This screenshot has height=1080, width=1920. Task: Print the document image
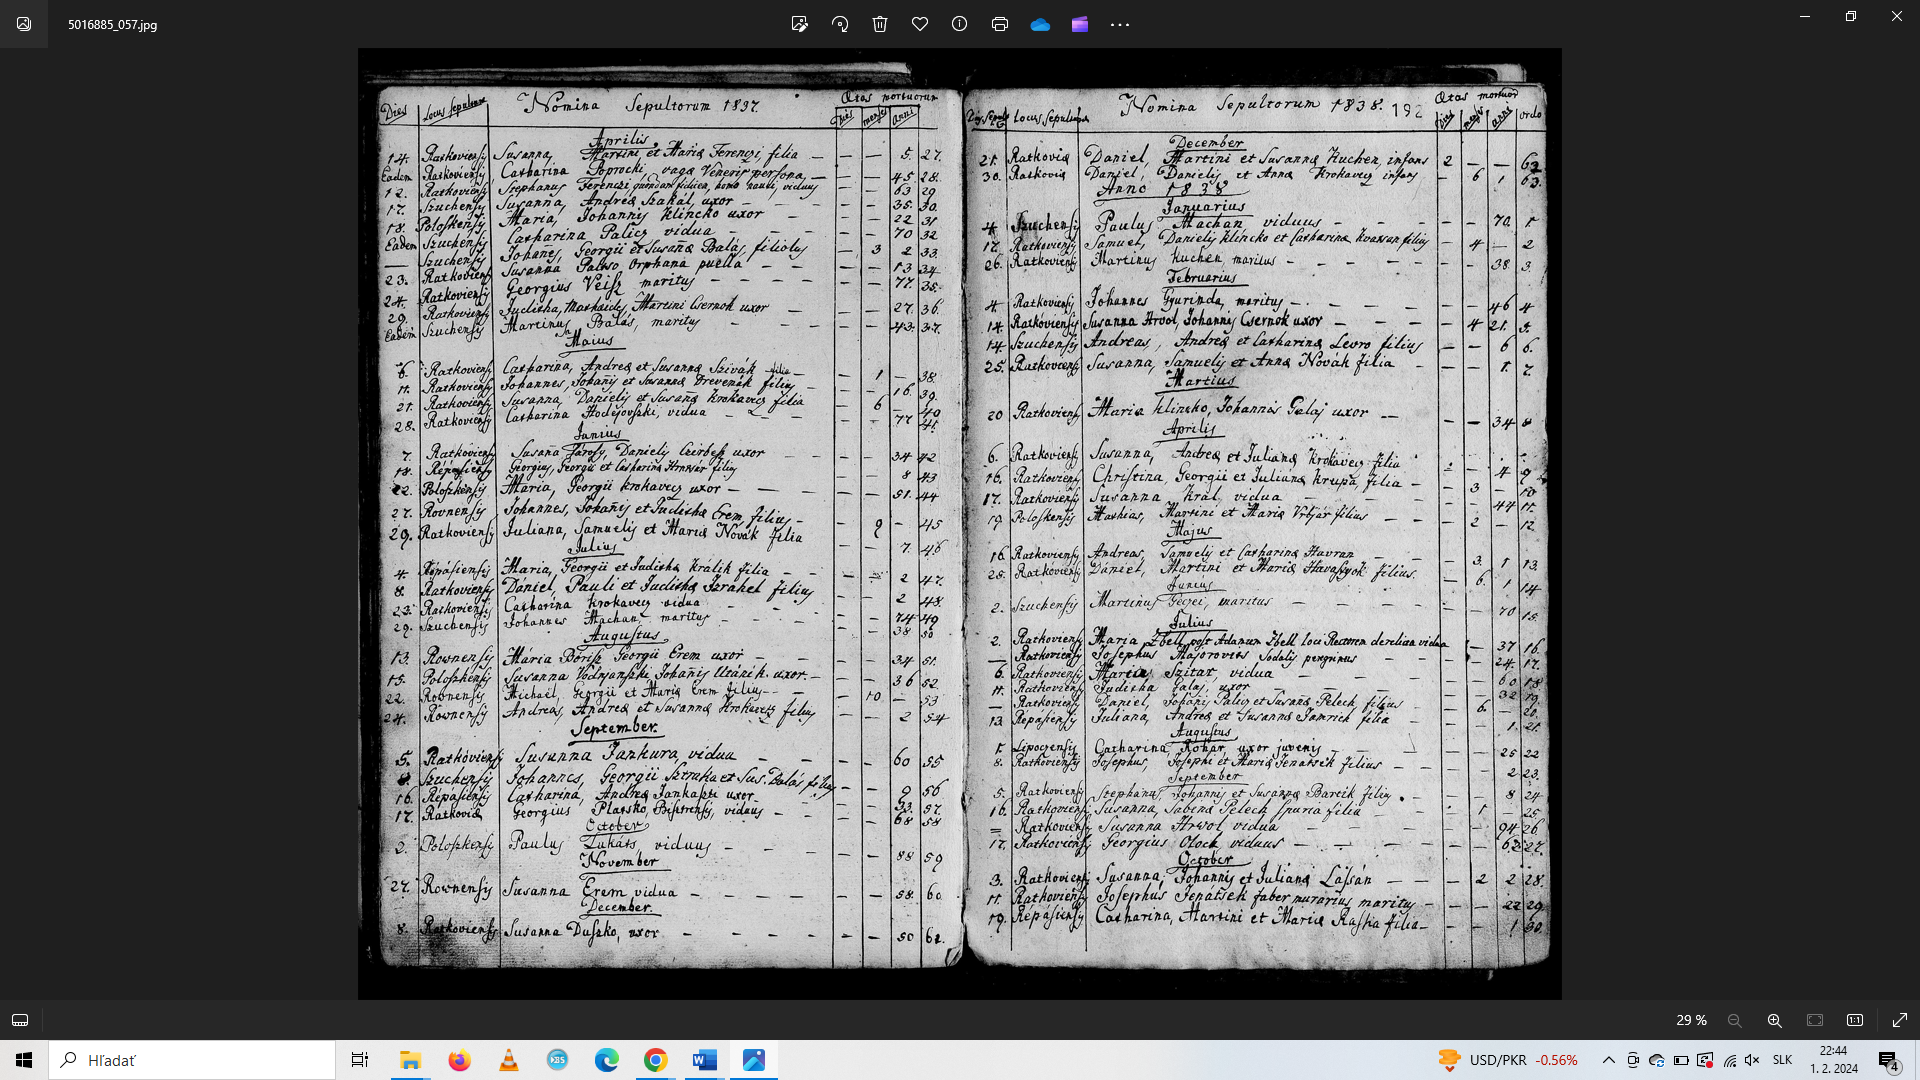1000,24
